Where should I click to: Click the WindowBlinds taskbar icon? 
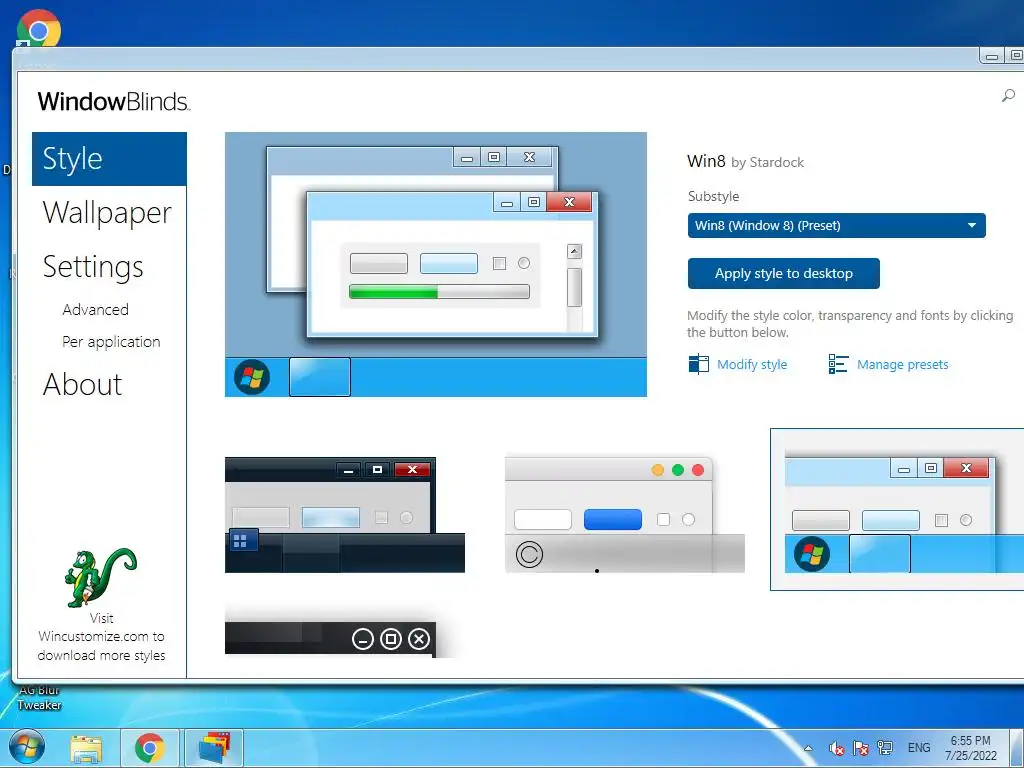214,748
